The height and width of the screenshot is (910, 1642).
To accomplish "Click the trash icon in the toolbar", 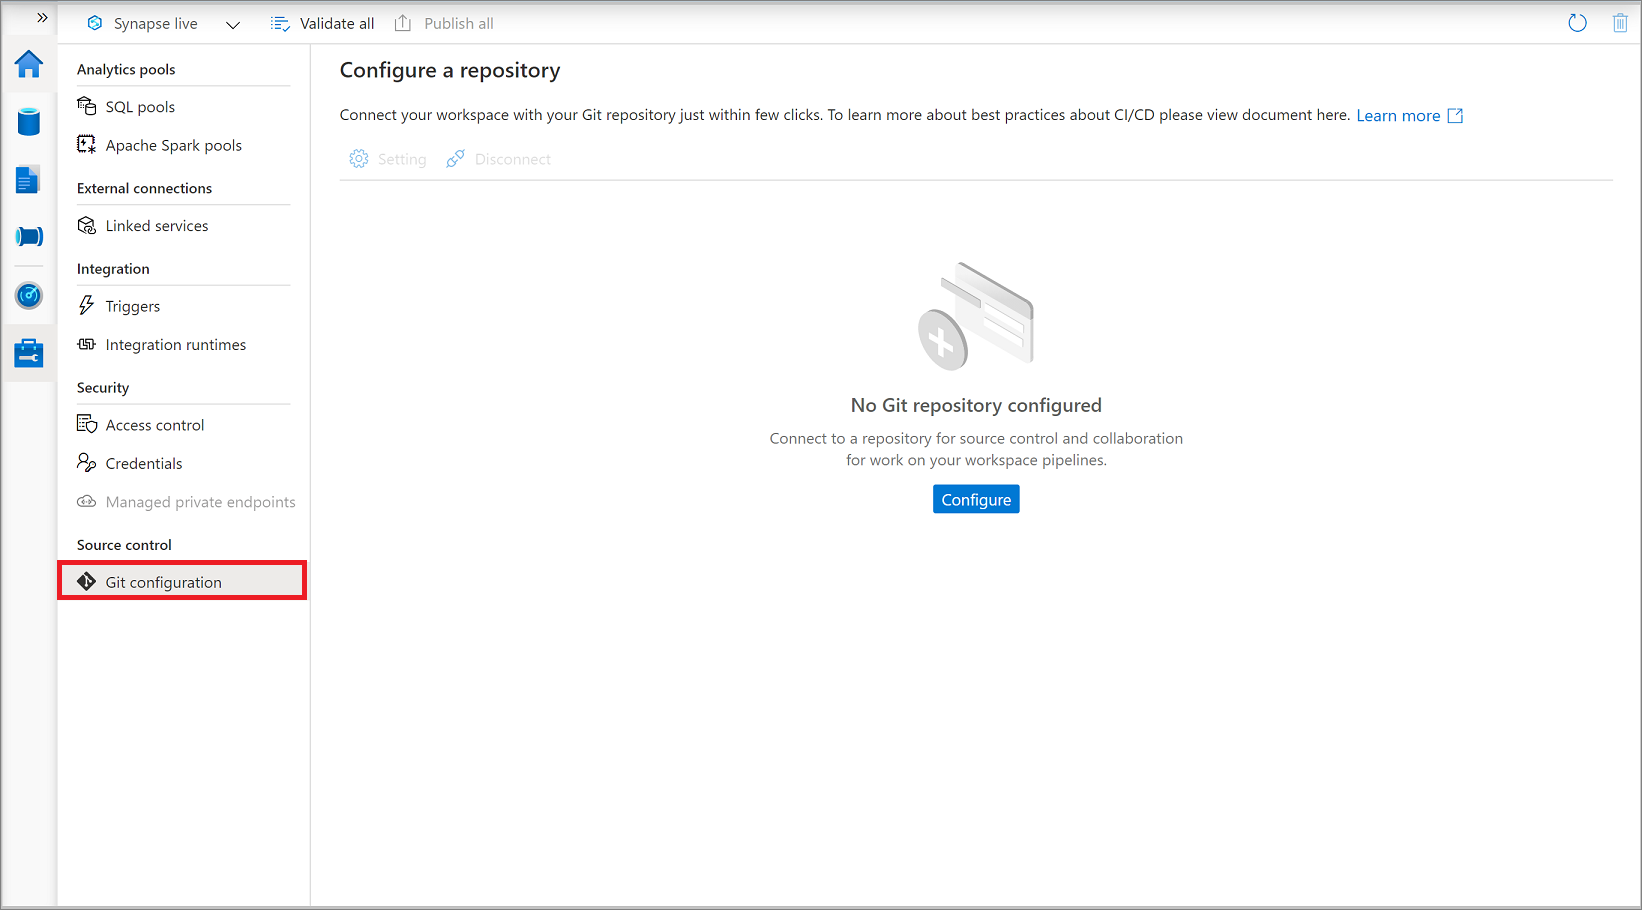I will pyautogui.click(x=1620, y=22).
